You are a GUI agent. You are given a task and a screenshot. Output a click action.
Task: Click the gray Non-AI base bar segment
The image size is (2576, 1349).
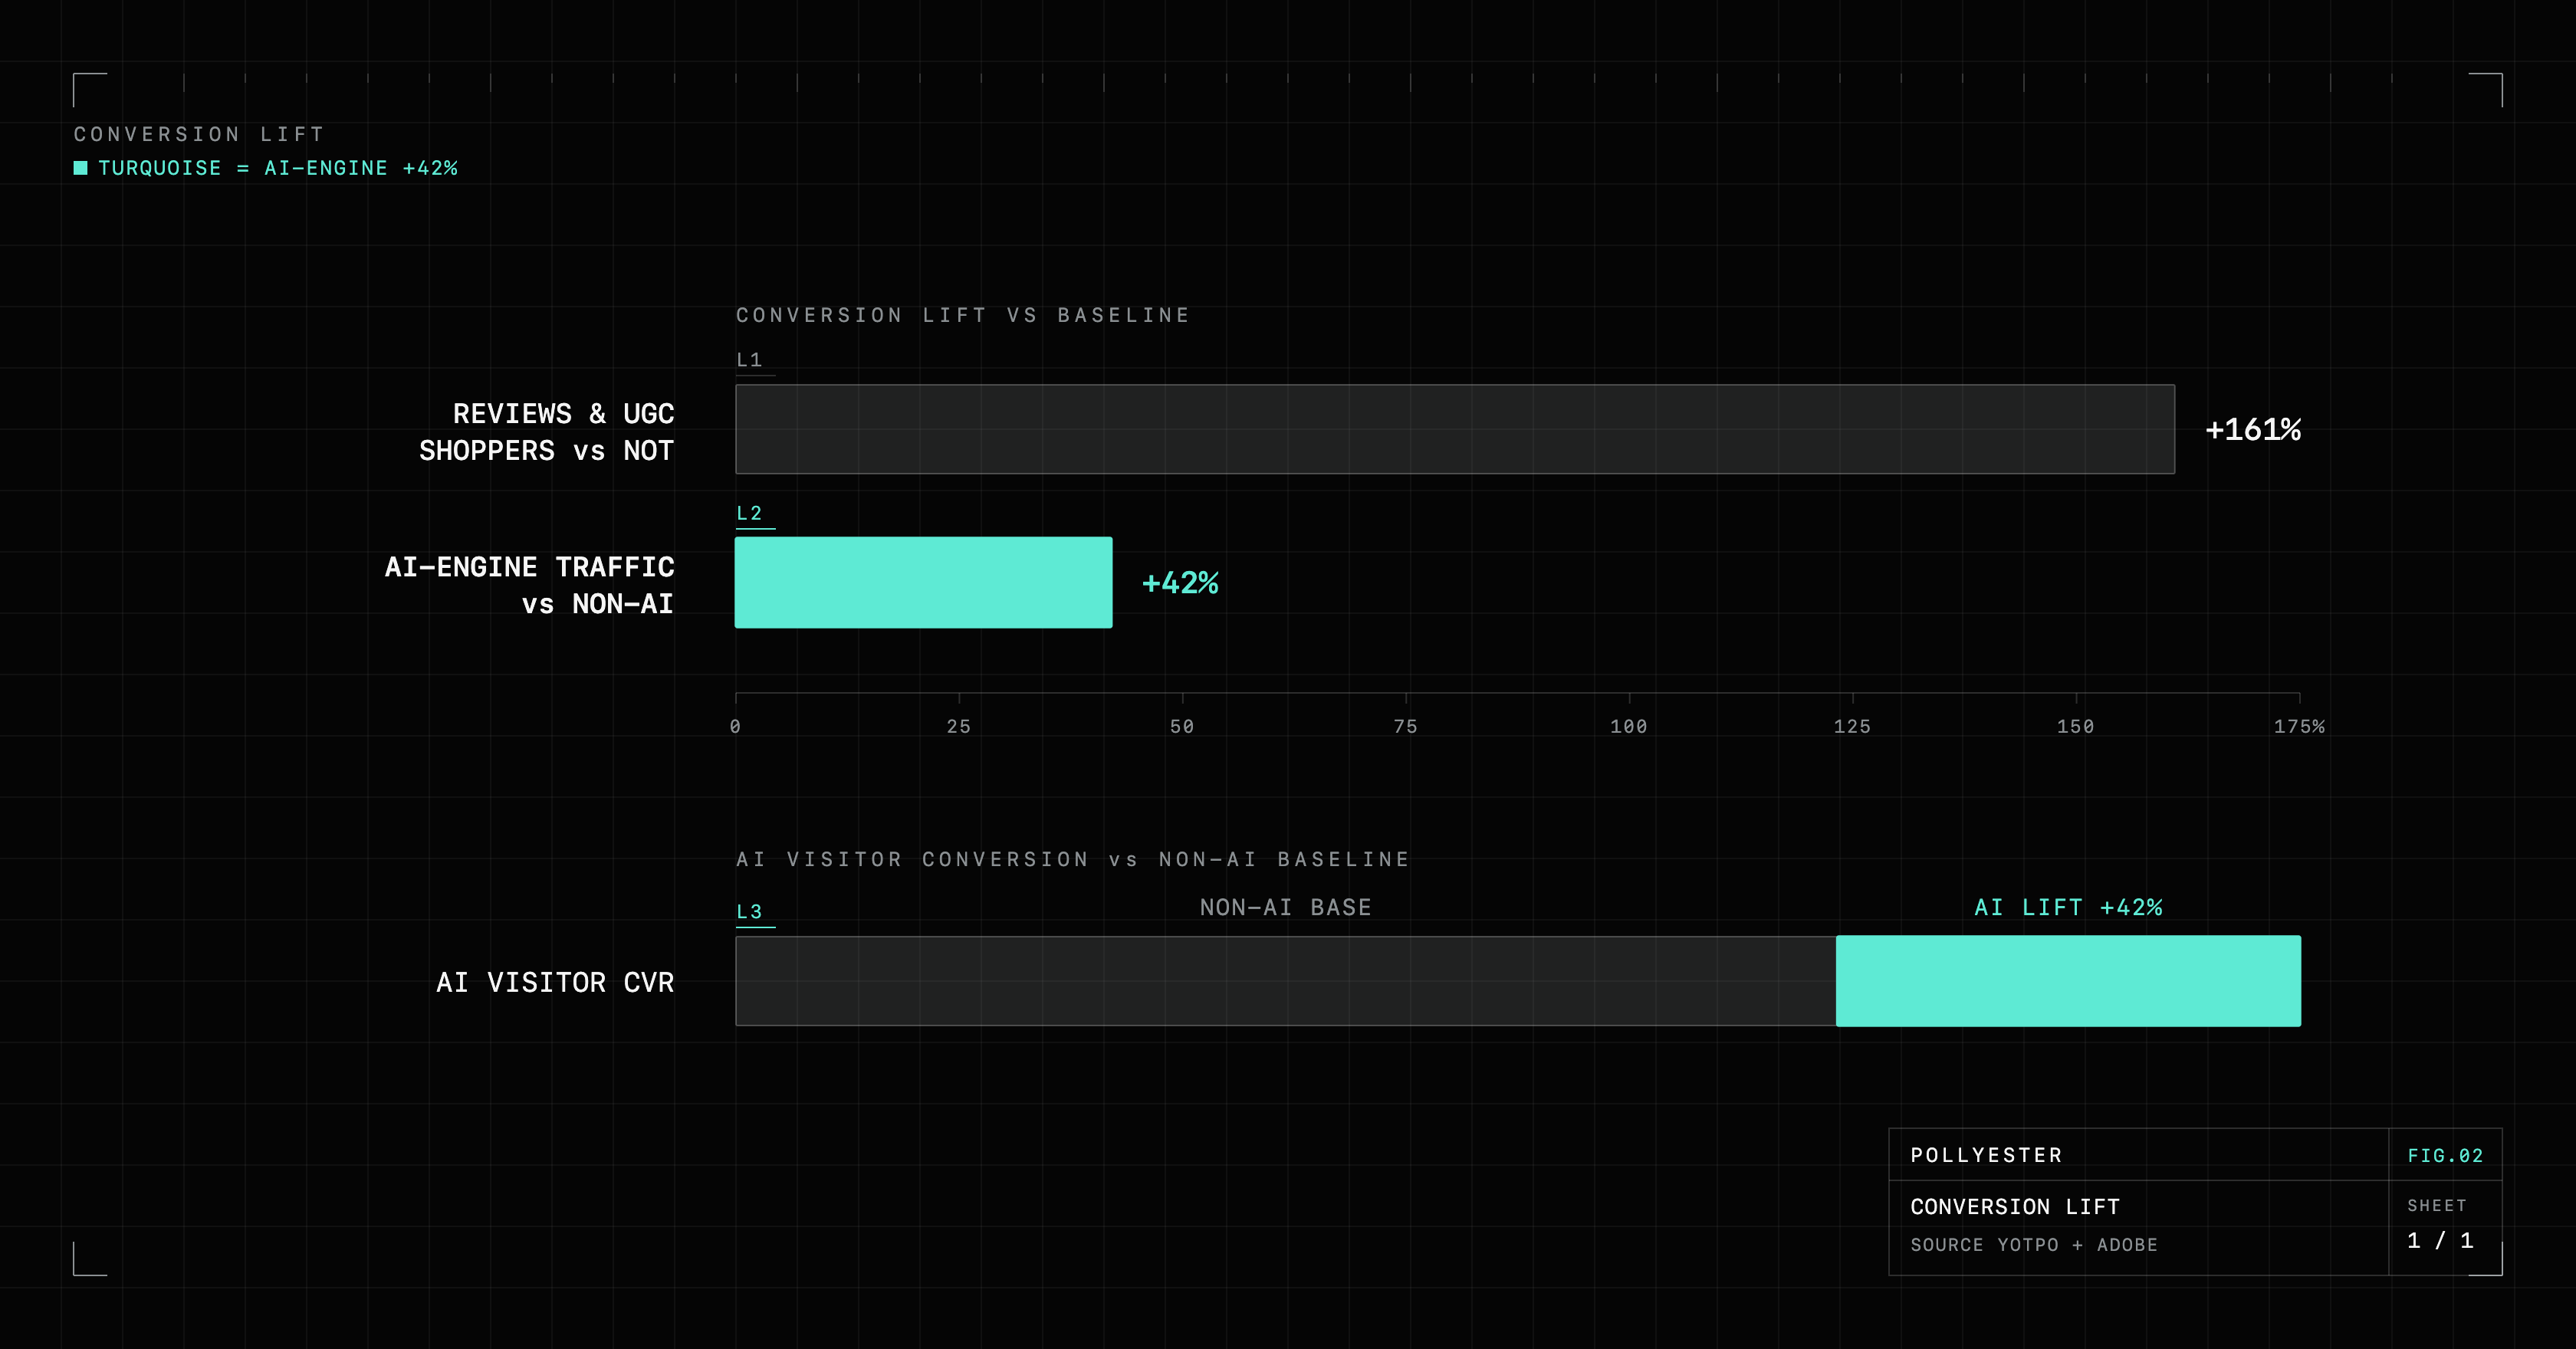pos(1286,981)
